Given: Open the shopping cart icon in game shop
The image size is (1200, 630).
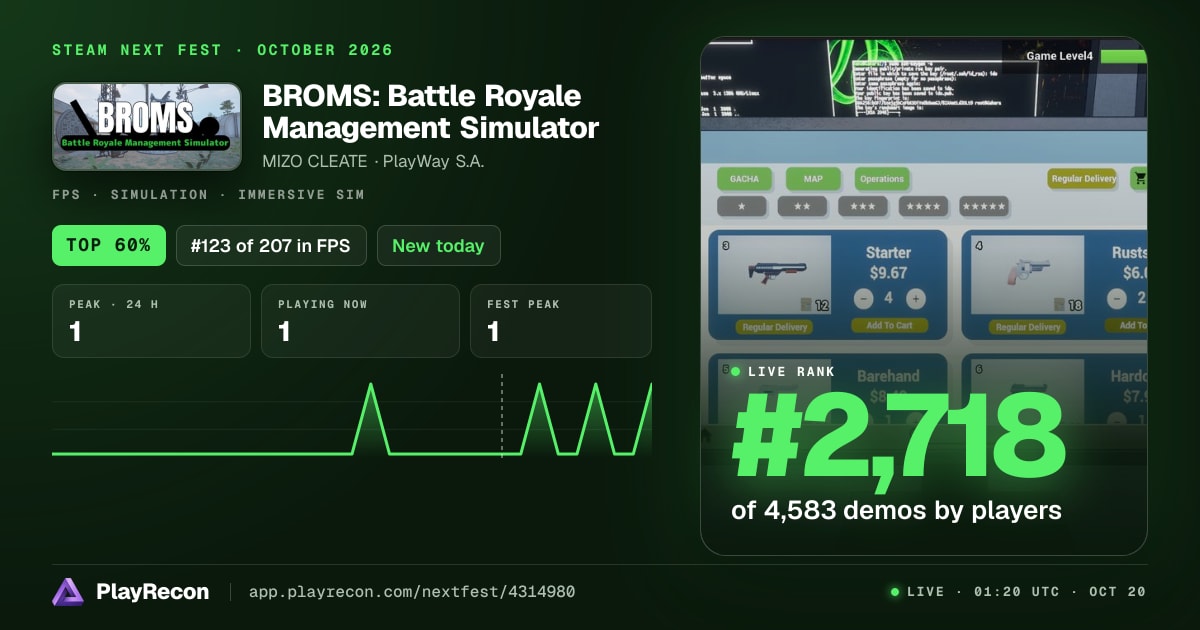Looking at the screenshot, I should tap(1138, 179).
